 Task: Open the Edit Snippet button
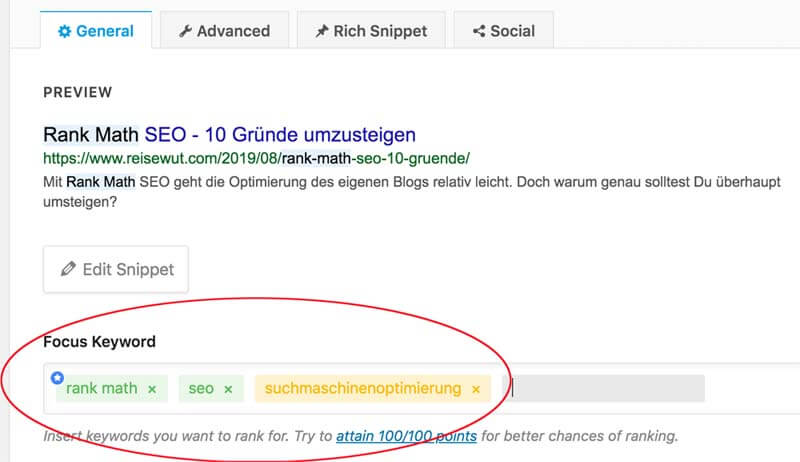pyautogui.click(x=116, y=269)
